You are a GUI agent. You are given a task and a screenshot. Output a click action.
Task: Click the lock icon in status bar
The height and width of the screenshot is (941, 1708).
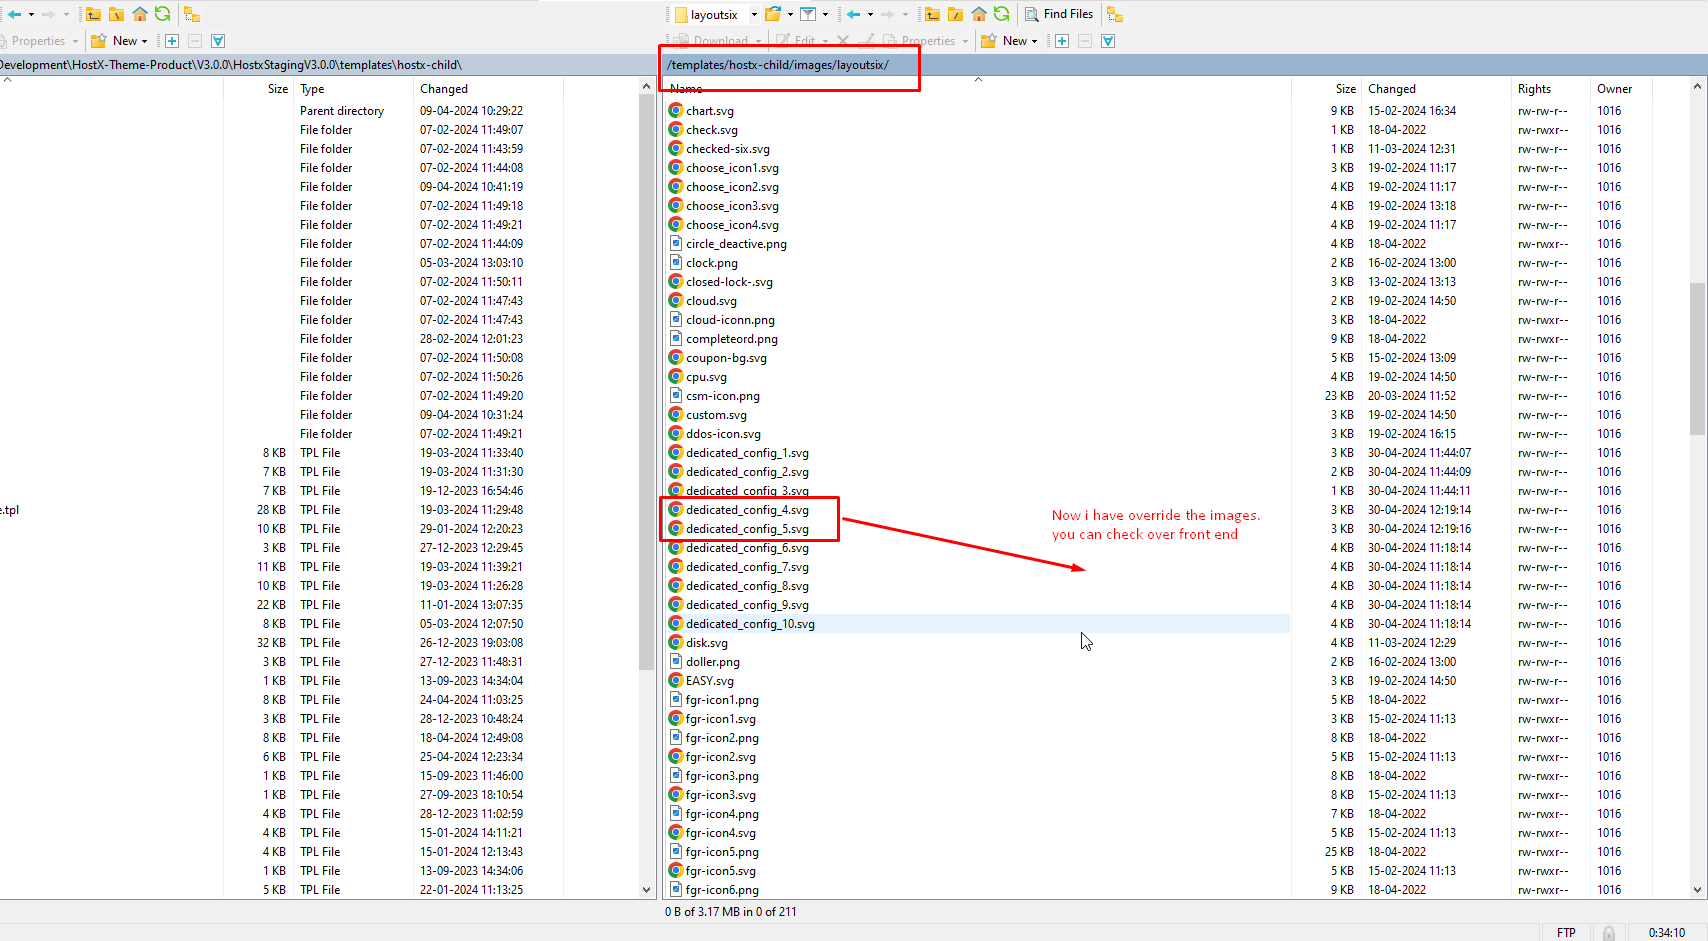click(1608, 932)
